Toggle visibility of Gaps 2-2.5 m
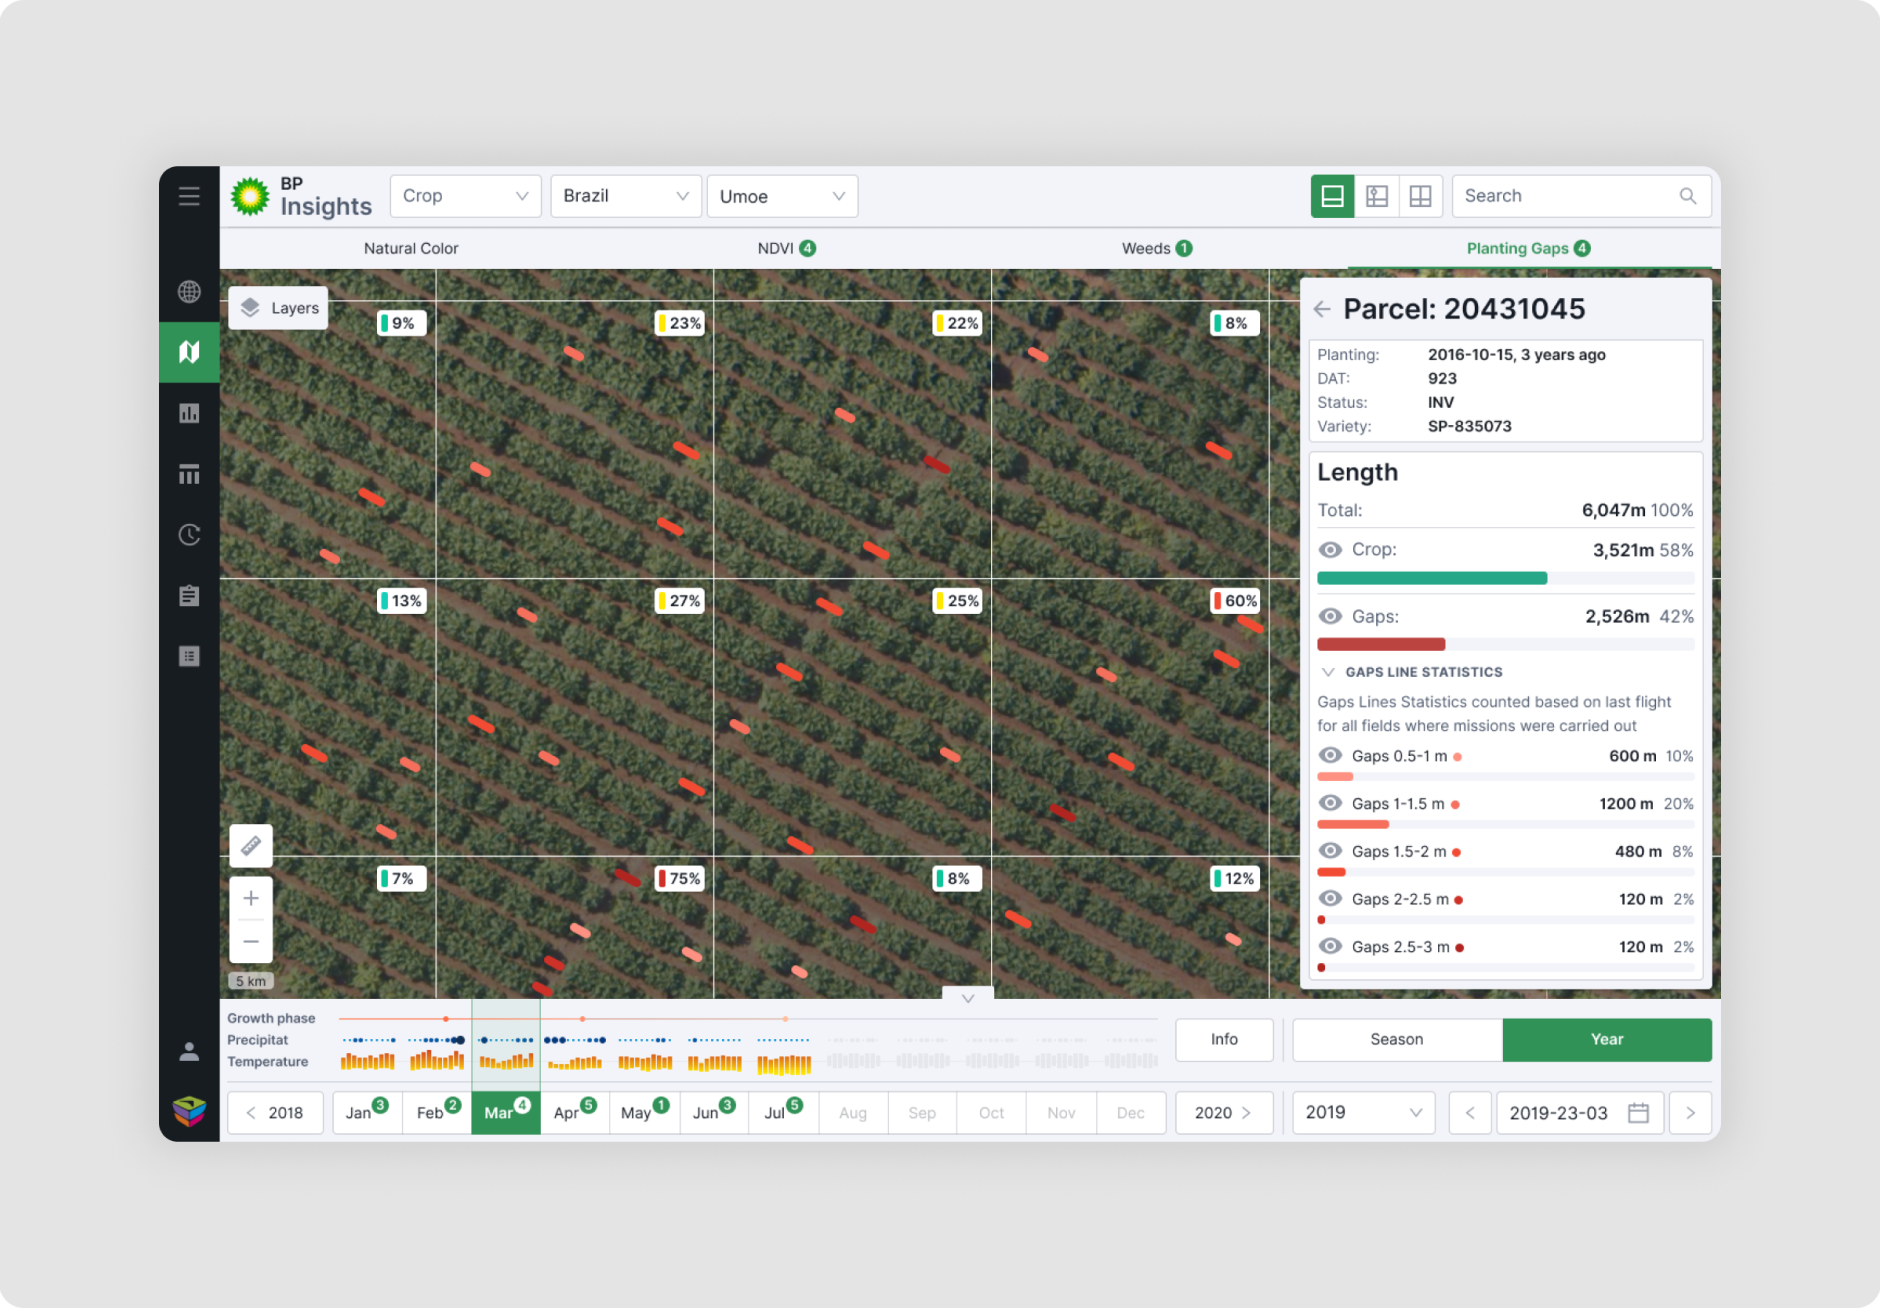The height and width of the screenshot is (1308, 1880). tap(1330, 899)
